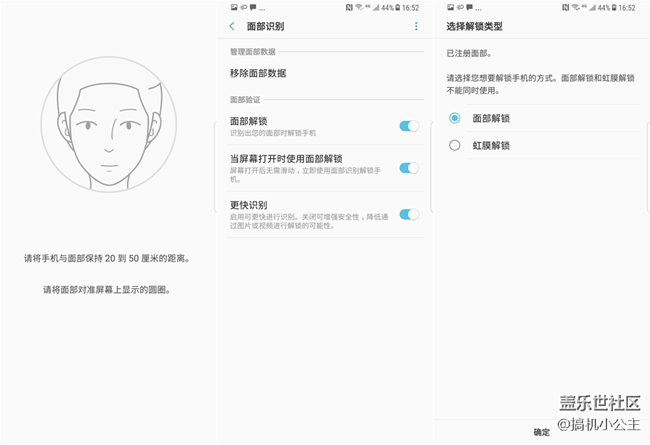650x445 pixels.
Task: Disable 当屏幕打开时使用面部解锁 switch
Action: click(x=408, y=168)
